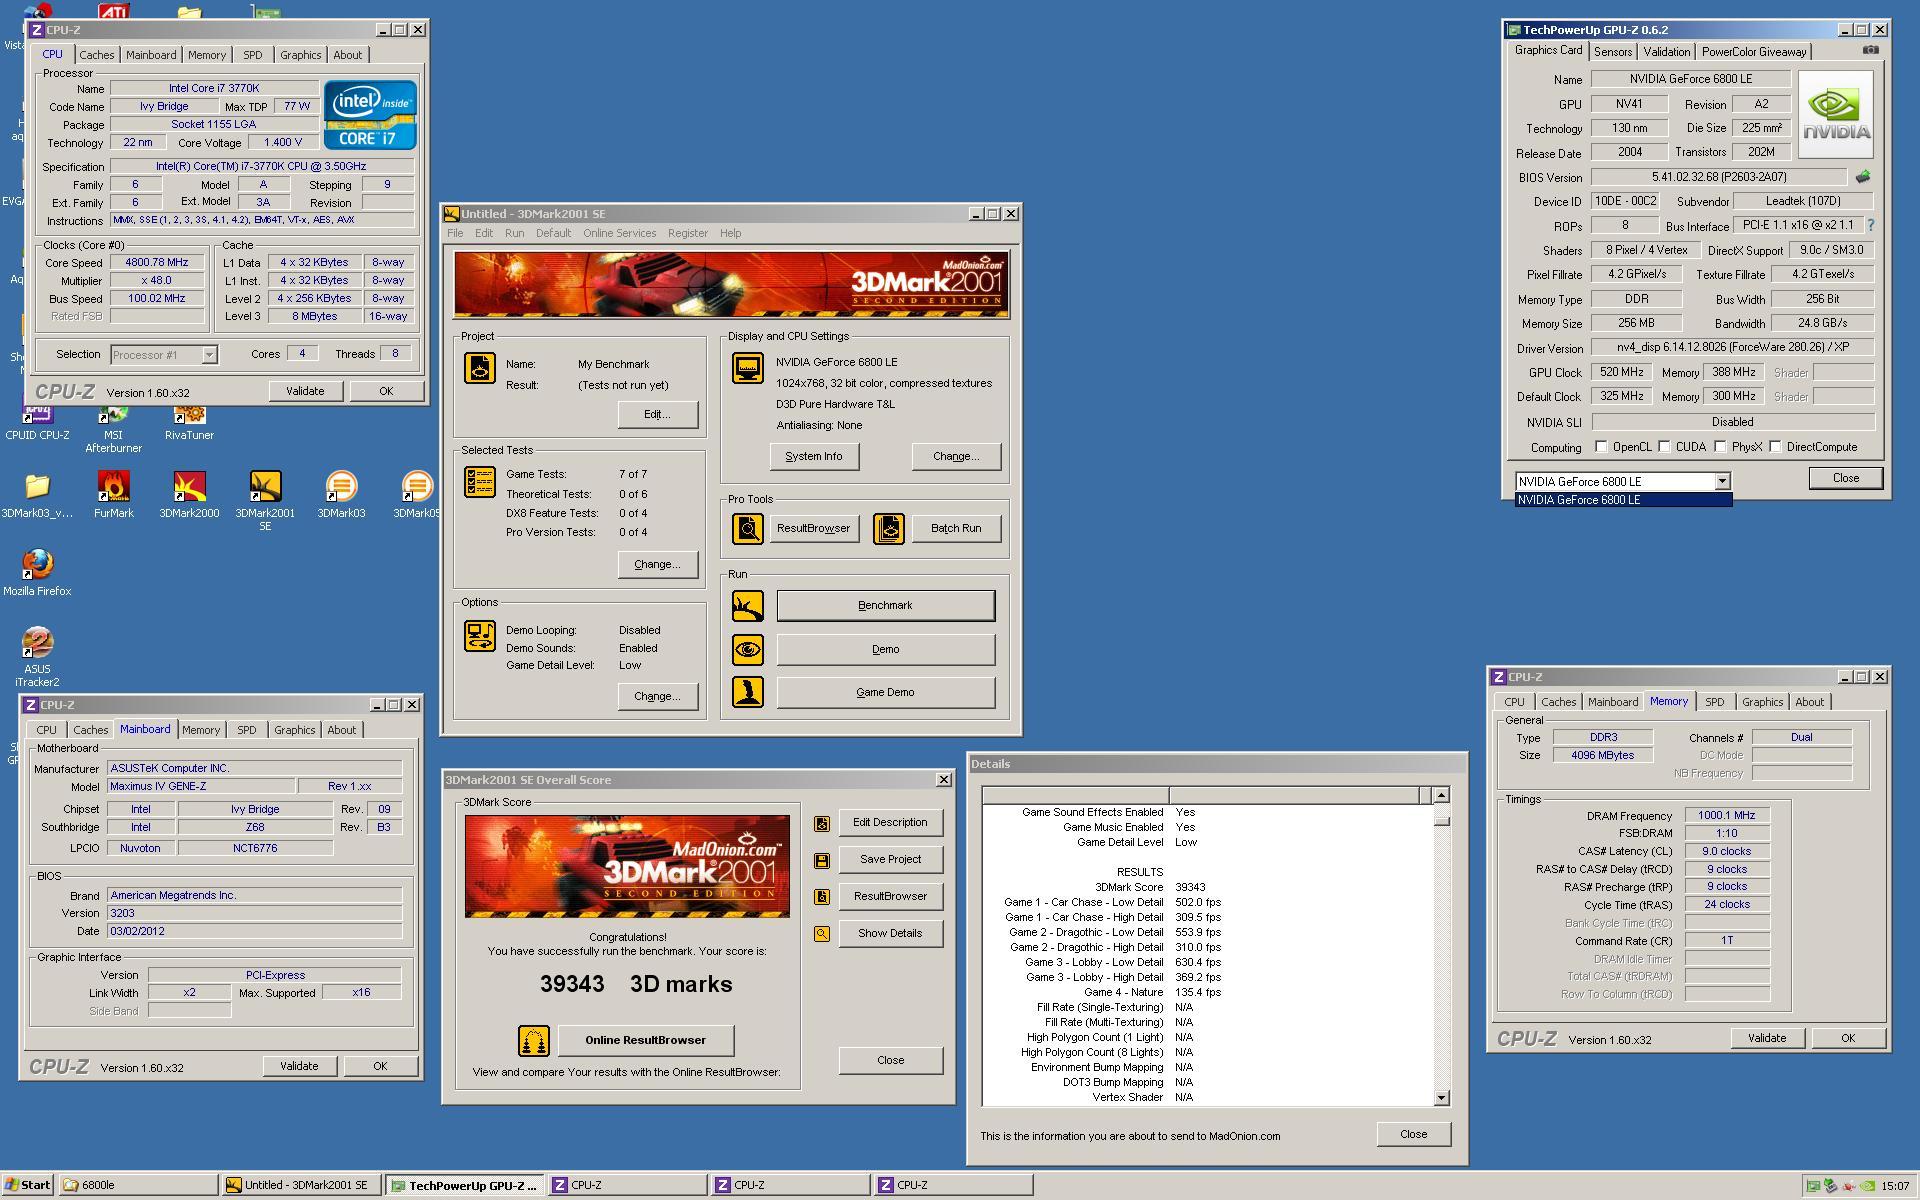The width and height of the screenshot is (1920, 1200).
Task: Open the RivaTuner desktop icon
Action: pyautogui.click(x=189, y=420)
